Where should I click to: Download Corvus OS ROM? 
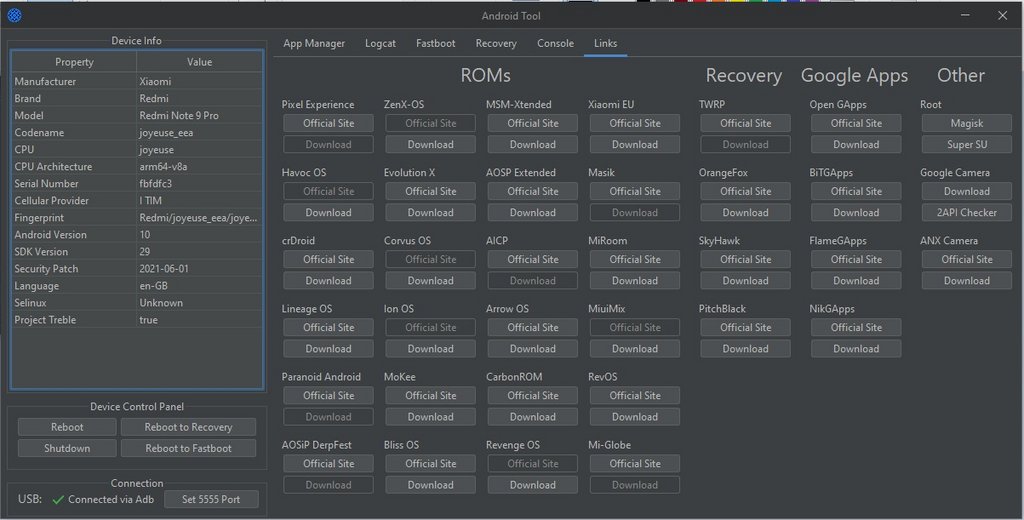(430, 280)
